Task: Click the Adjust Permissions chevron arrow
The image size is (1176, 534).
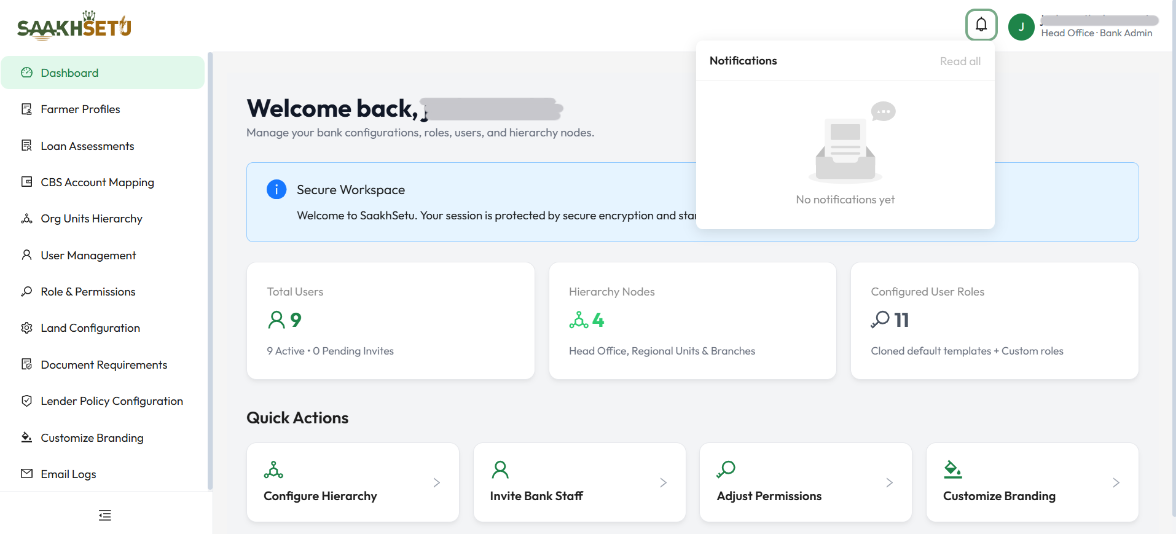Action: click(x=890, y=483)
